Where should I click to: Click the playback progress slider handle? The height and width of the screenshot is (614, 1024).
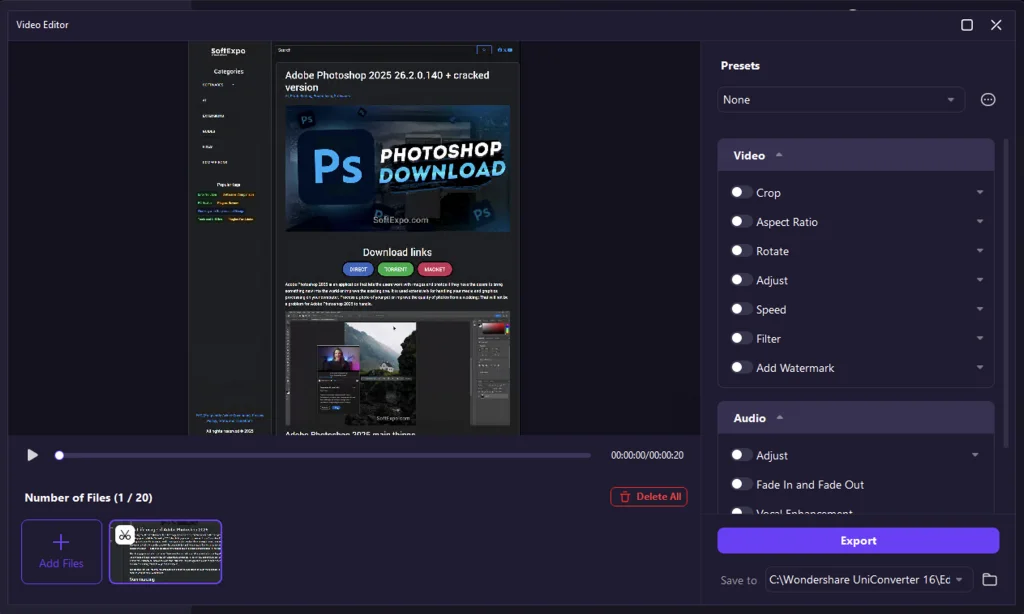[x=59, y=455]
